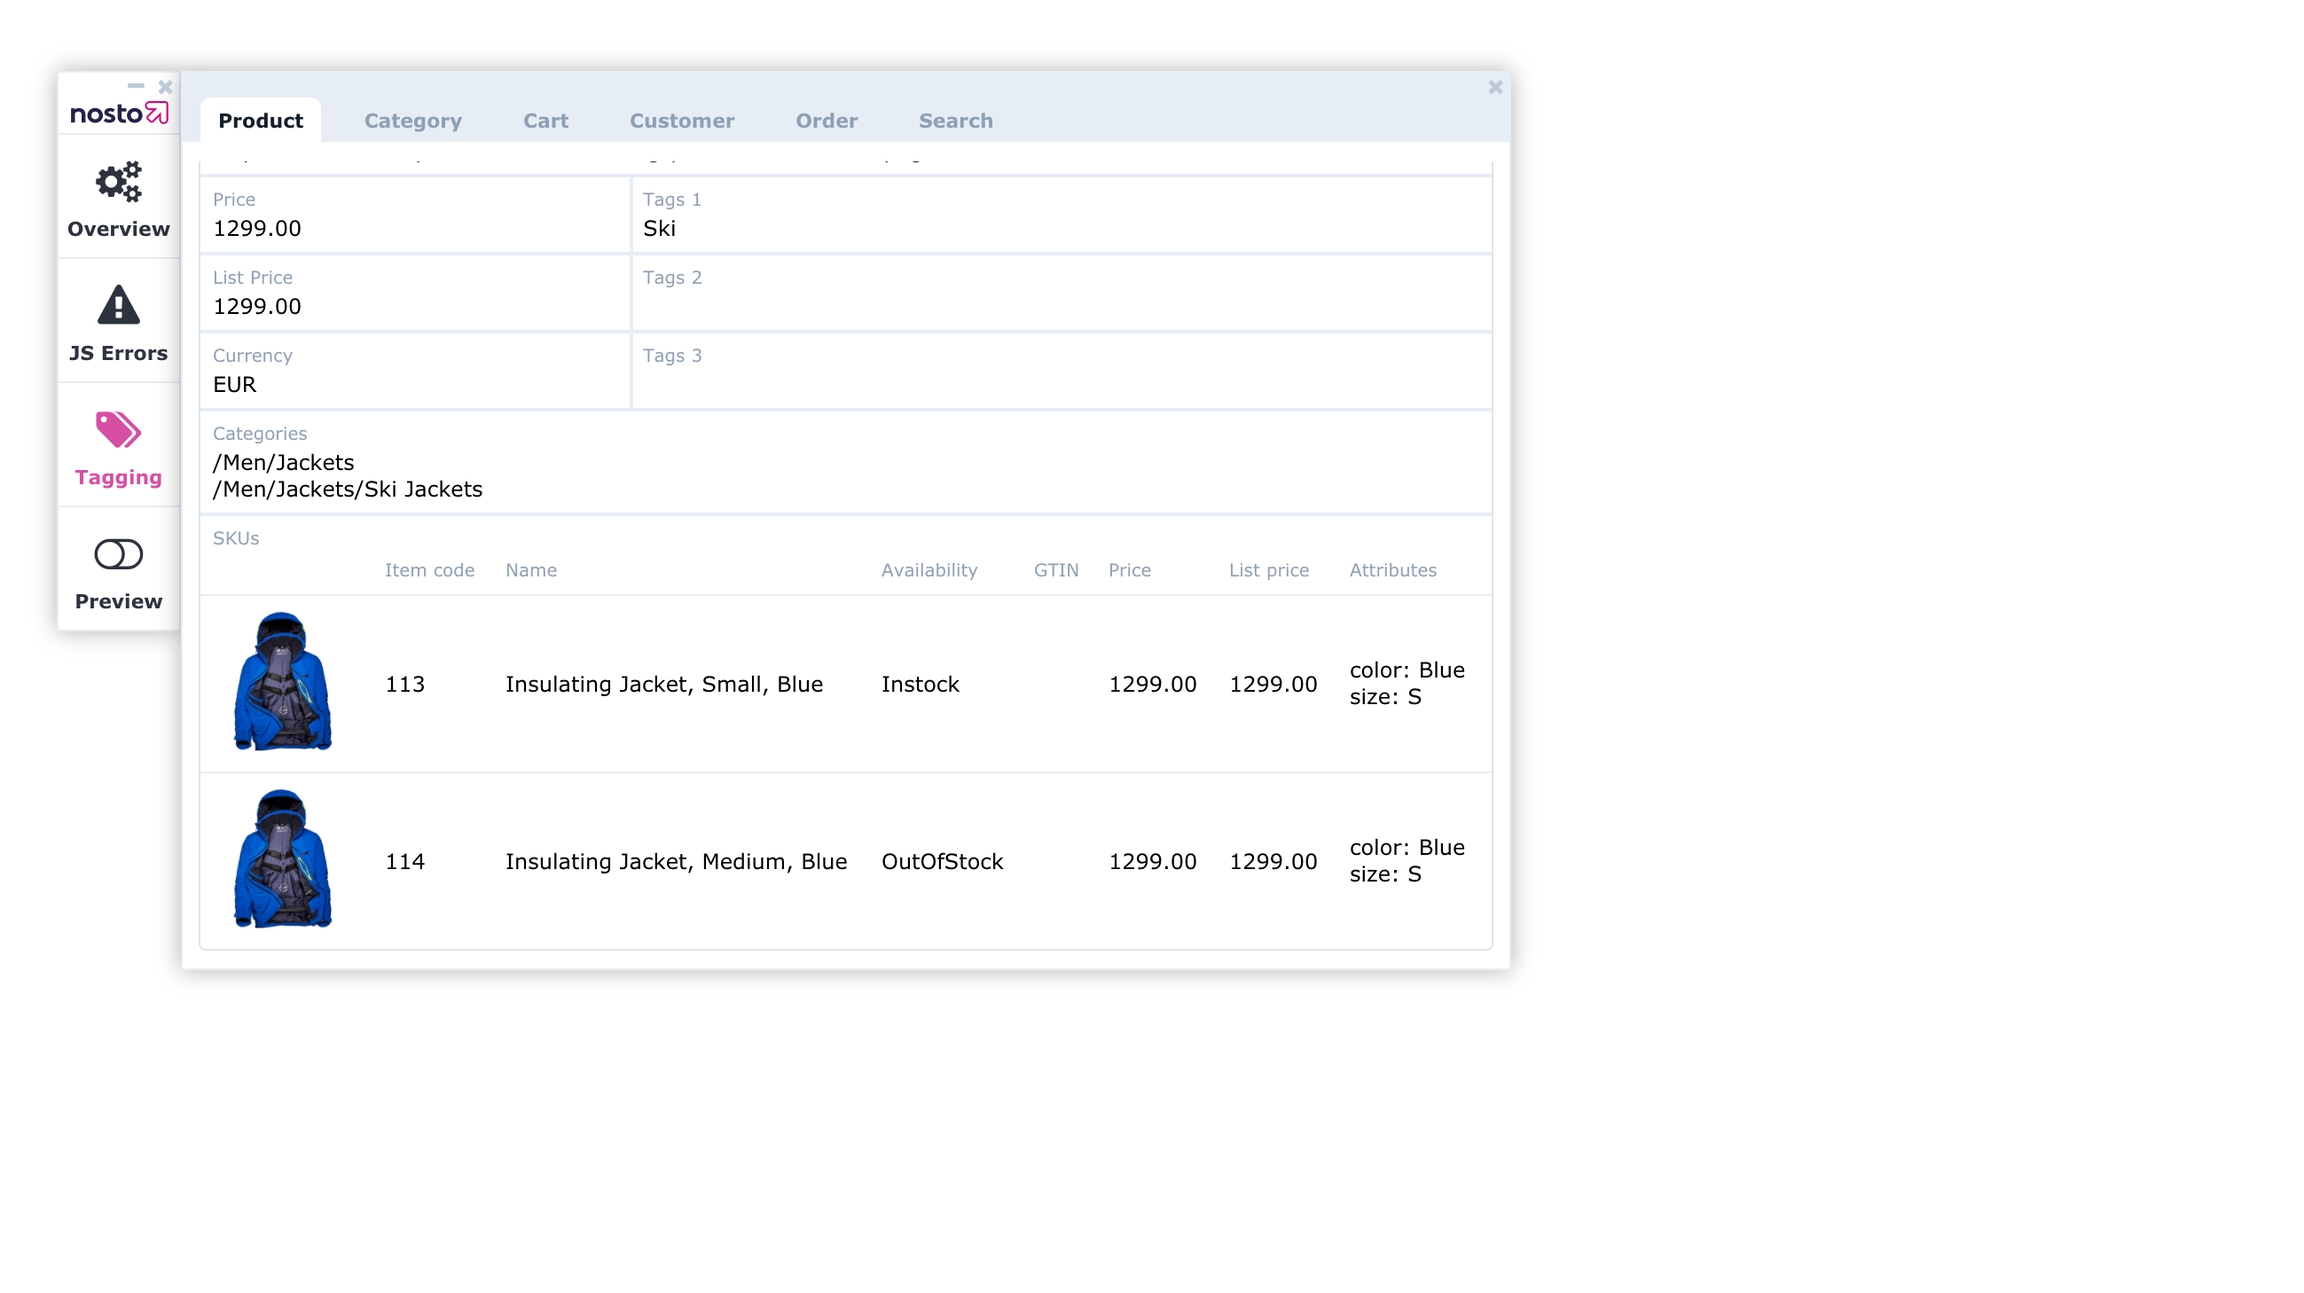Go to the Order tab
Viewport: 2304px width, 1293px height.
[x=826, y=121]
